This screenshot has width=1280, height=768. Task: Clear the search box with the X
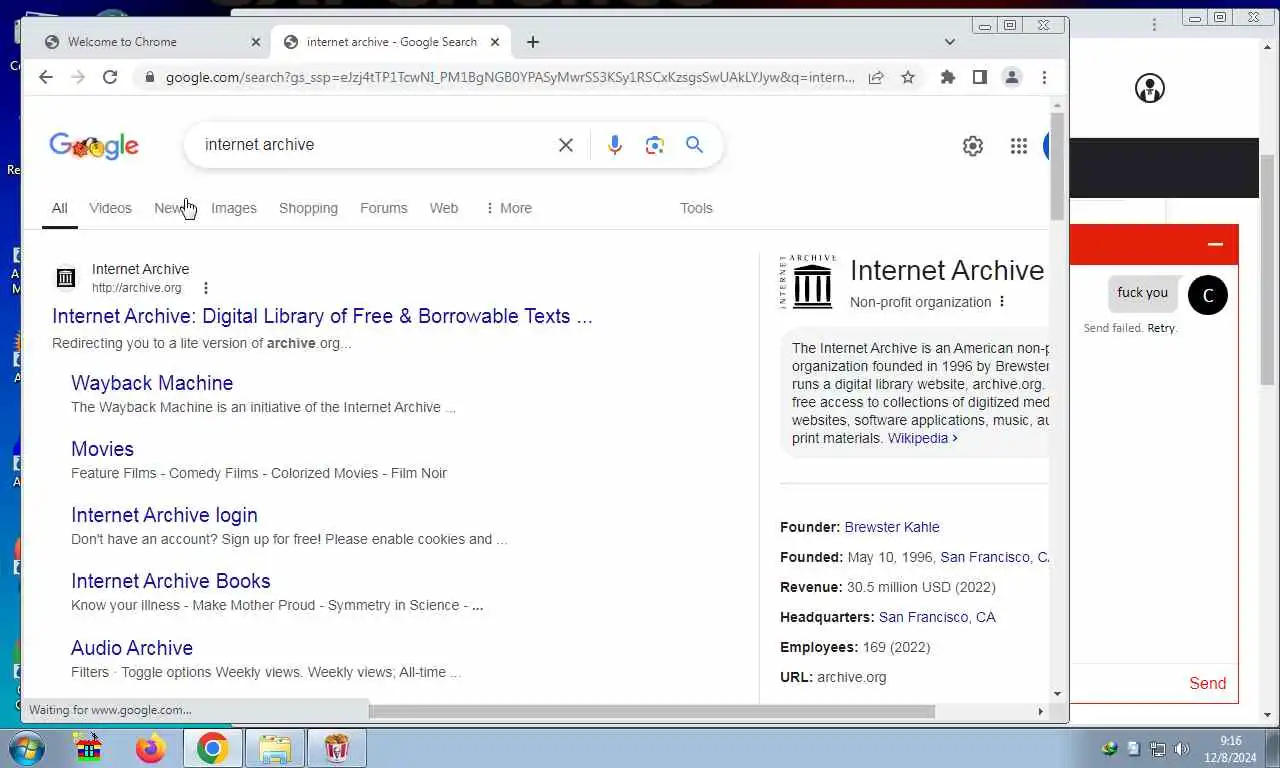566,145
